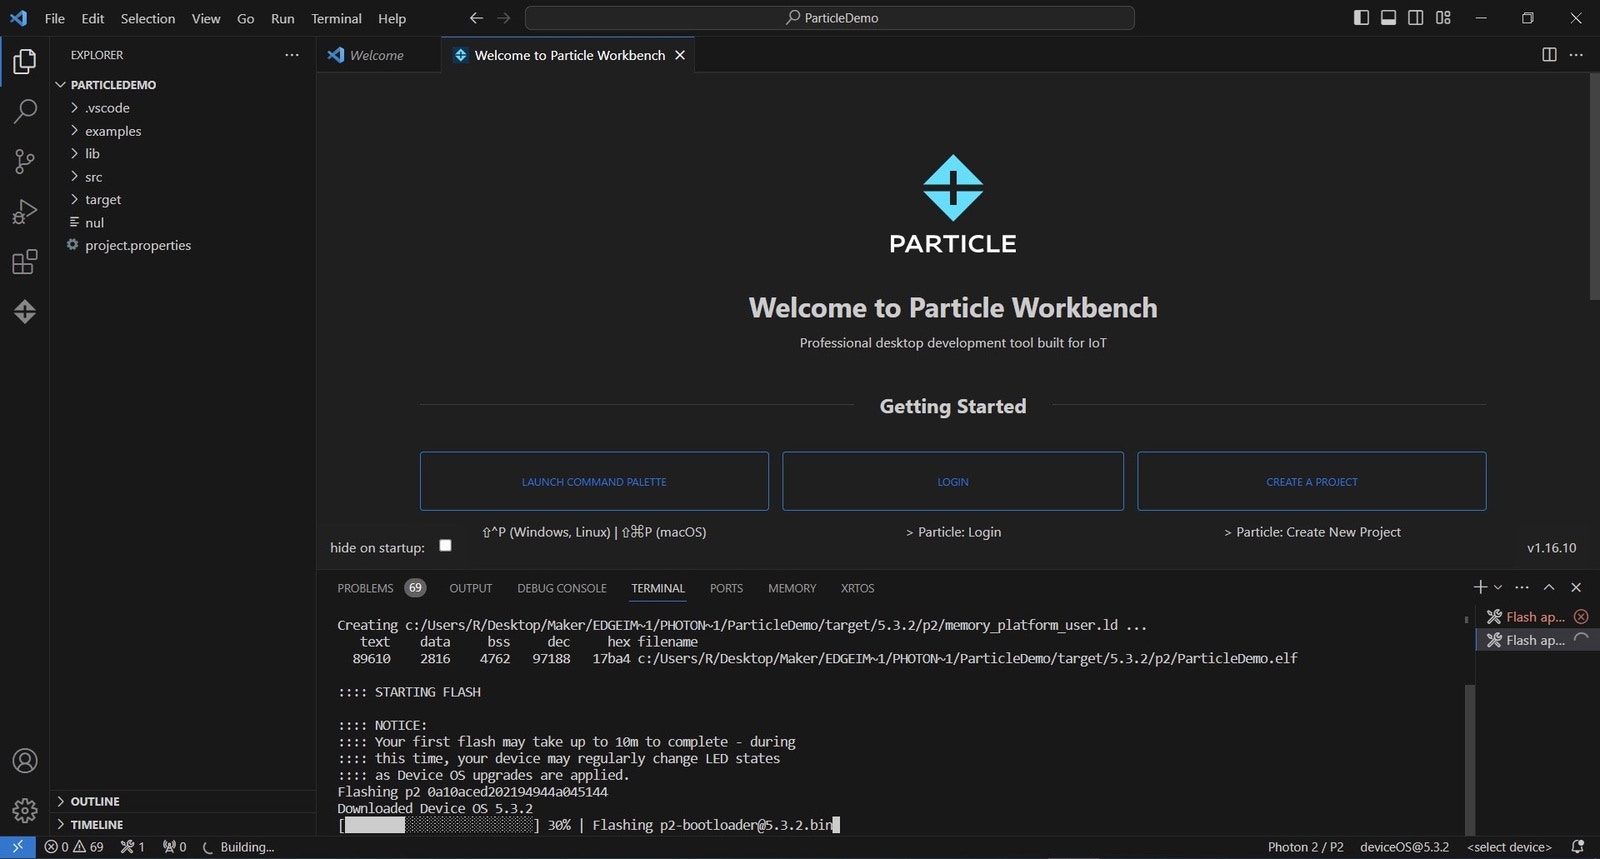Open the terminal launch profile dropdown

click(1498, 587)
